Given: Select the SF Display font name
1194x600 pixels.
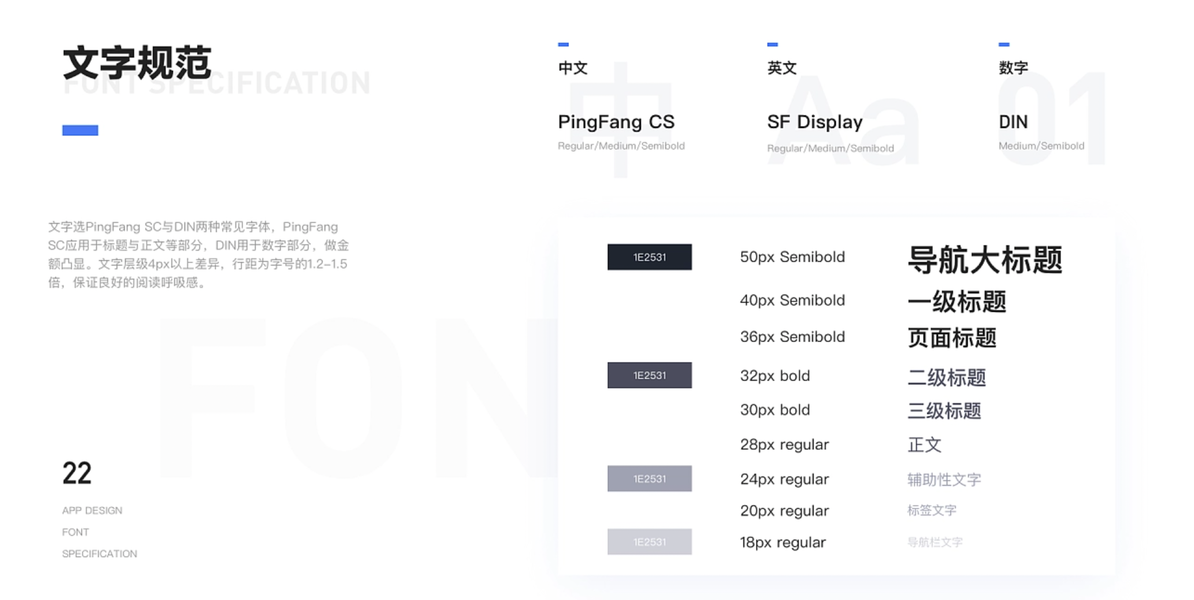Looking at the screenshot, I should (814, 122).
